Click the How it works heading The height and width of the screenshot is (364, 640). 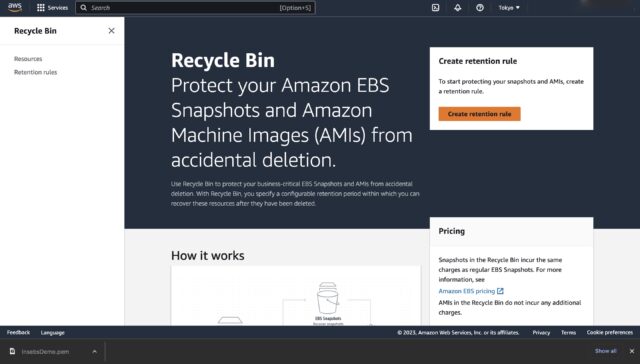208,255
